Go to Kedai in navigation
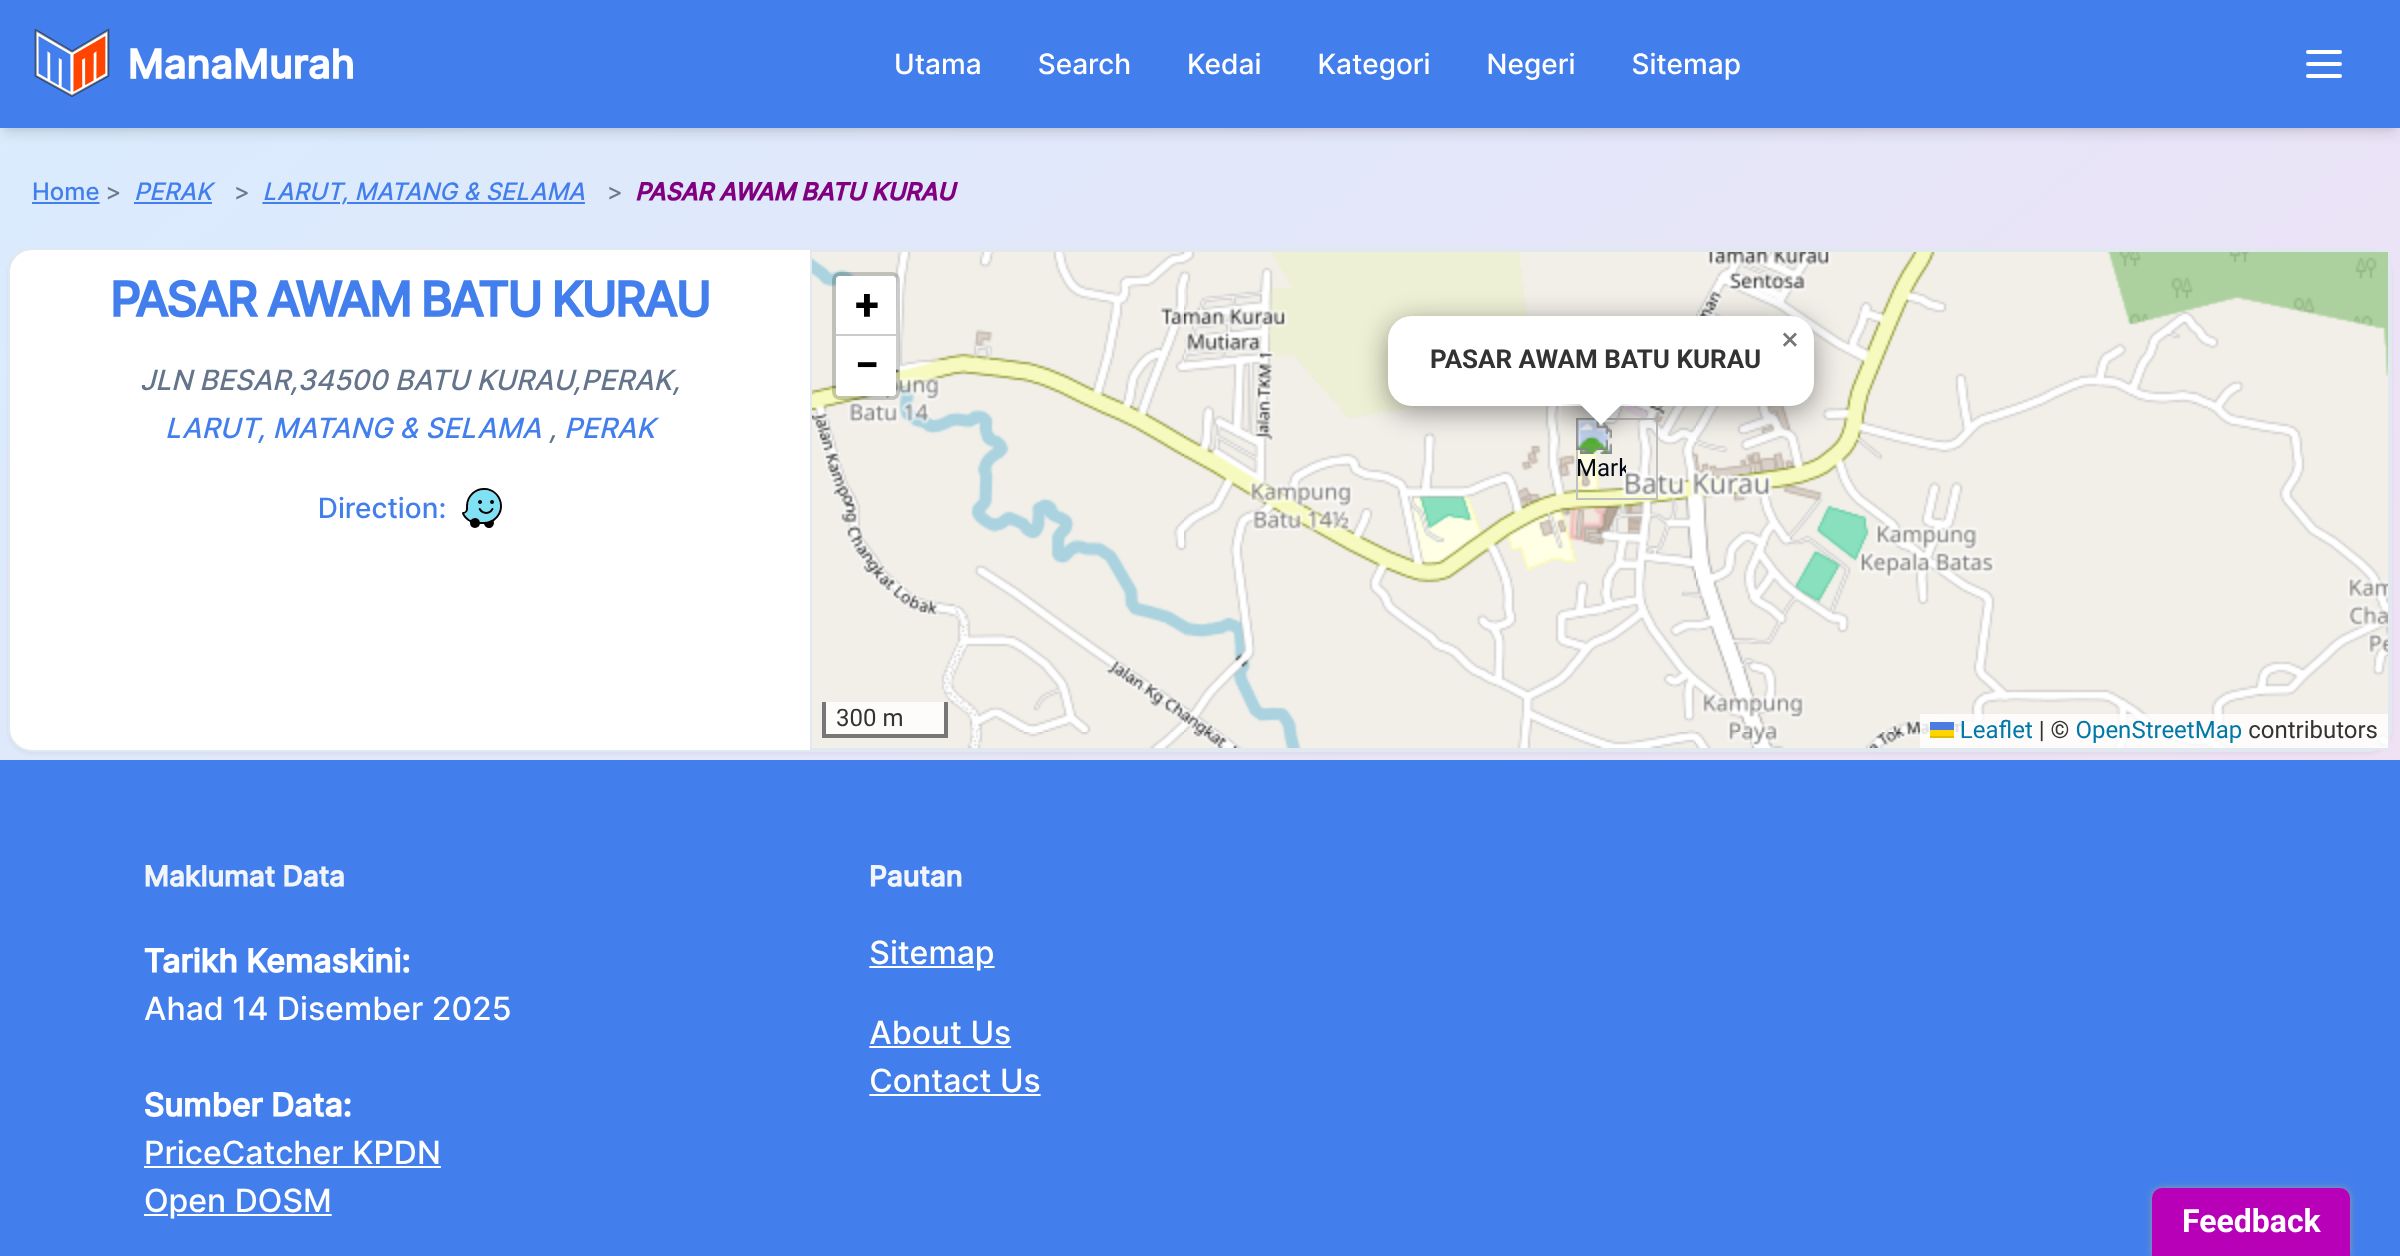 [x=1223, y=64]
